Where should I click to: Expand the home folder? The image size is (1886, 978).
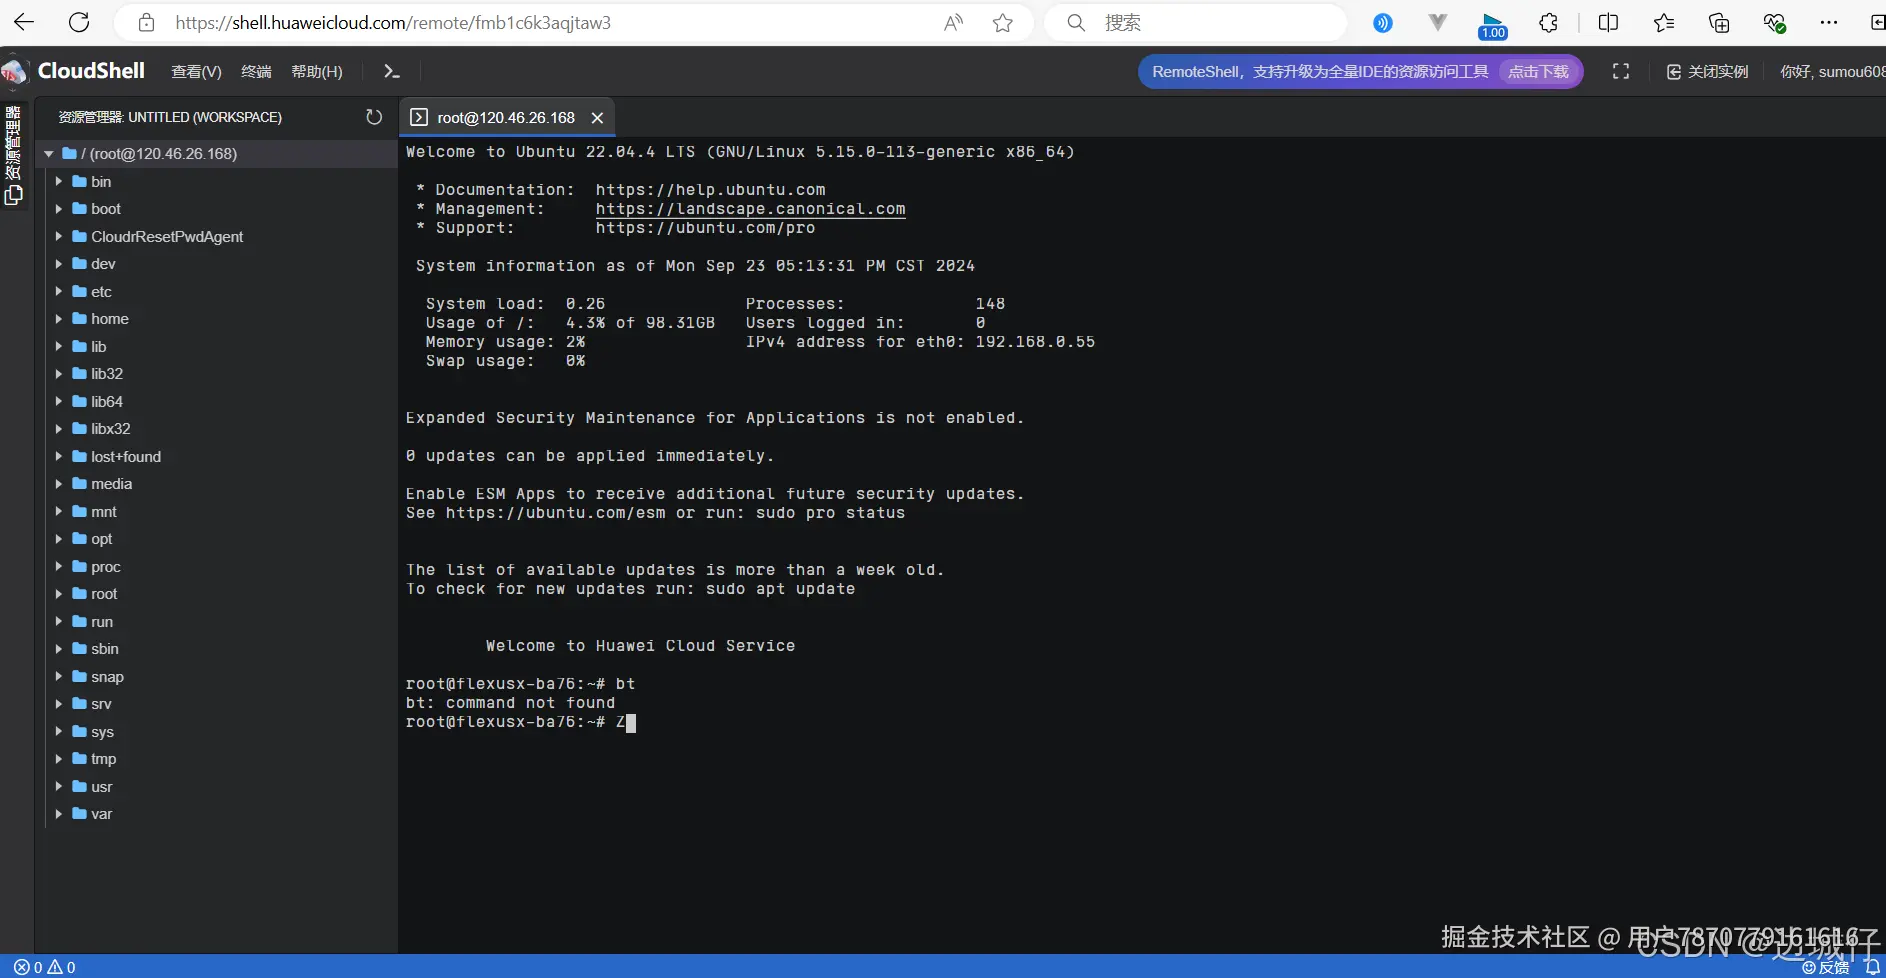[x=58, y=319]
